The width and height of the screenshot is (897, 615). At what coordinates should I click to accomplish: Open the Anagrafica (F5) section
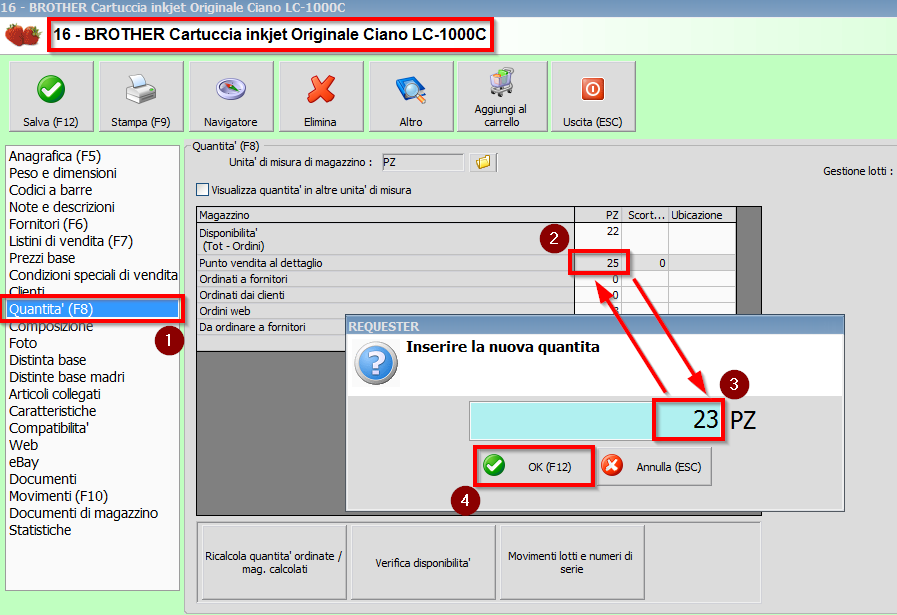pyautogui.click(x=55, y=156)
